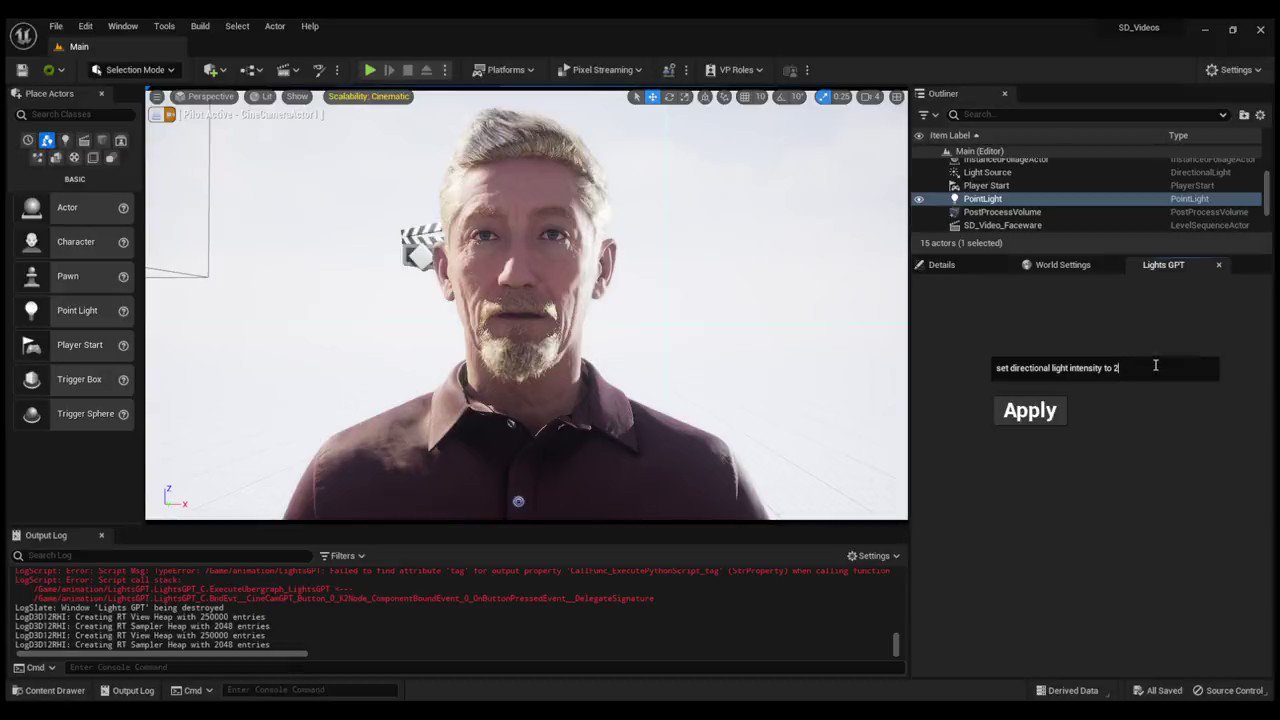Open the Tools menu
Viewport: 1280px width, 720px height.
pyautogui.click(x=163, y=26)
